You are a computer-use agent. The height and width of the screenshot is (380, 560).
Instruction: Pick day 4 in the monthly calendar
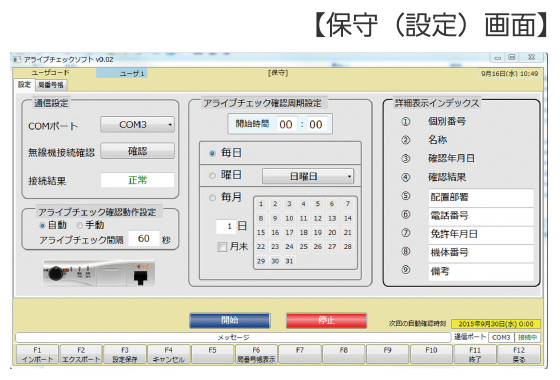click(x=304, y=204)
